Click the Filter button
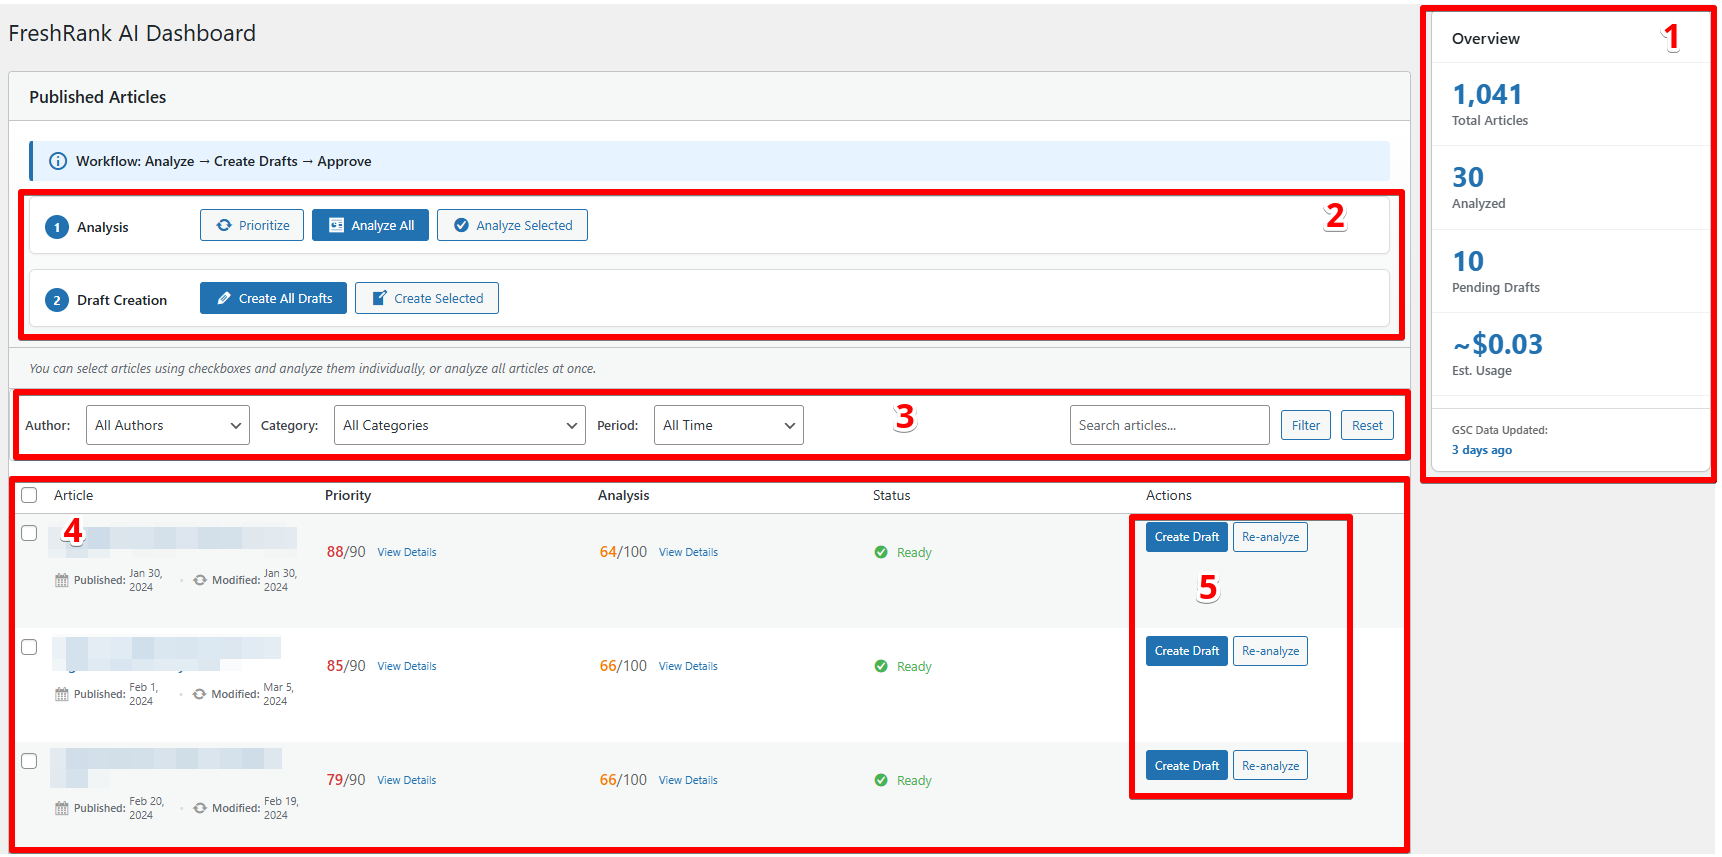1722x857 pixels. pos(1306,425)
